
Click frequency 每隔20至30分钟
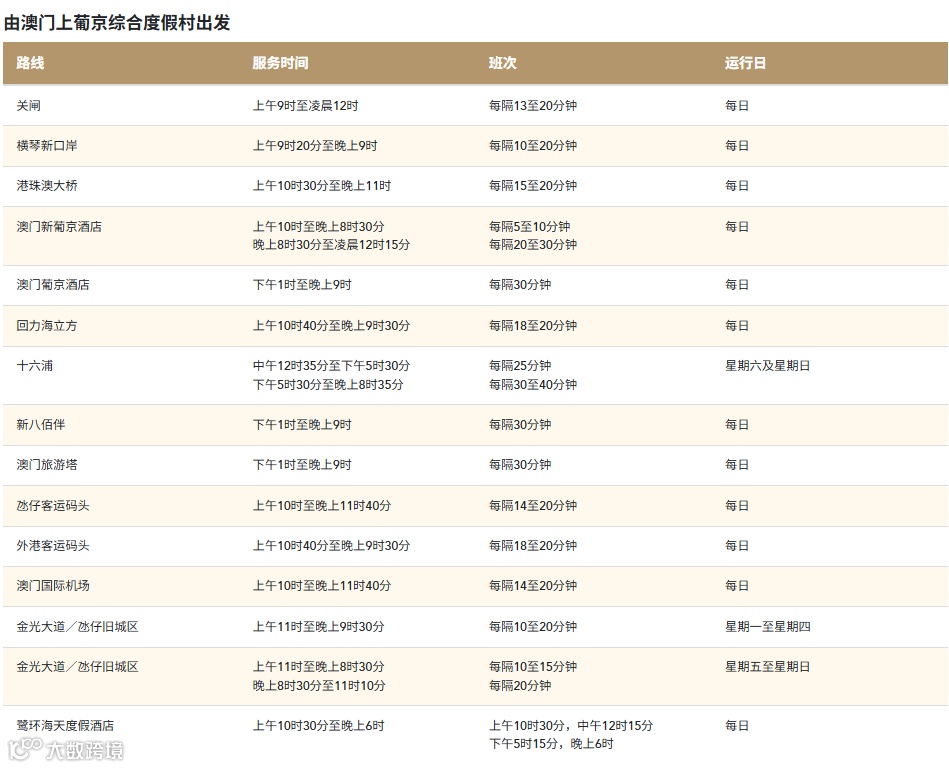coord(533,245)
